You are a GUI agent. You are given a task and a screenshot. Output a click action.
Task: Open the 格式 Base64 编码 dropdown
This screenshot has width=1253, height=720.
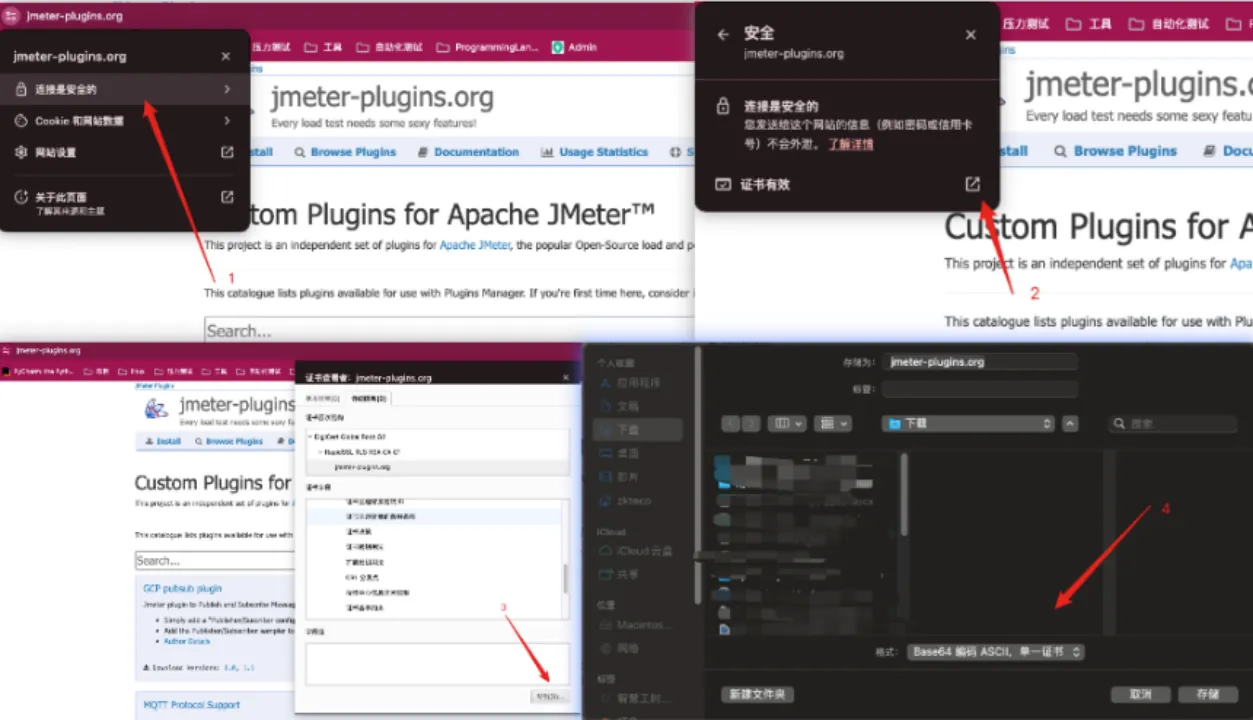click(996, 652)
